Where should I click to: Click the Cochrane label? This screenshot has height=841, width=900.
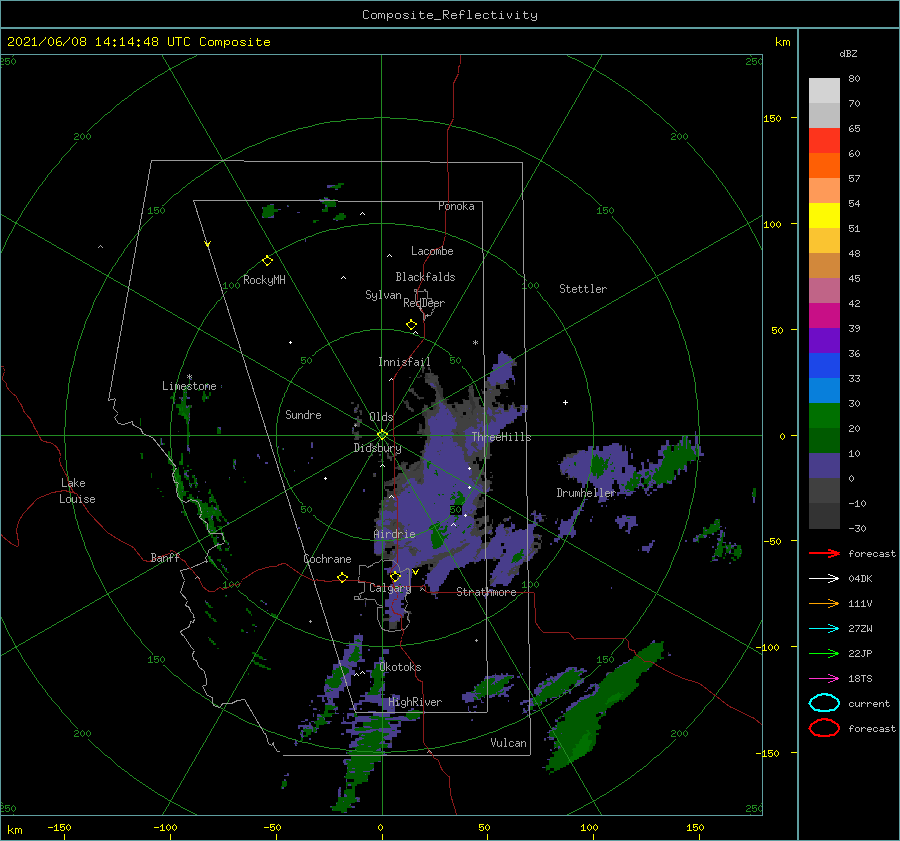(327, 559)
